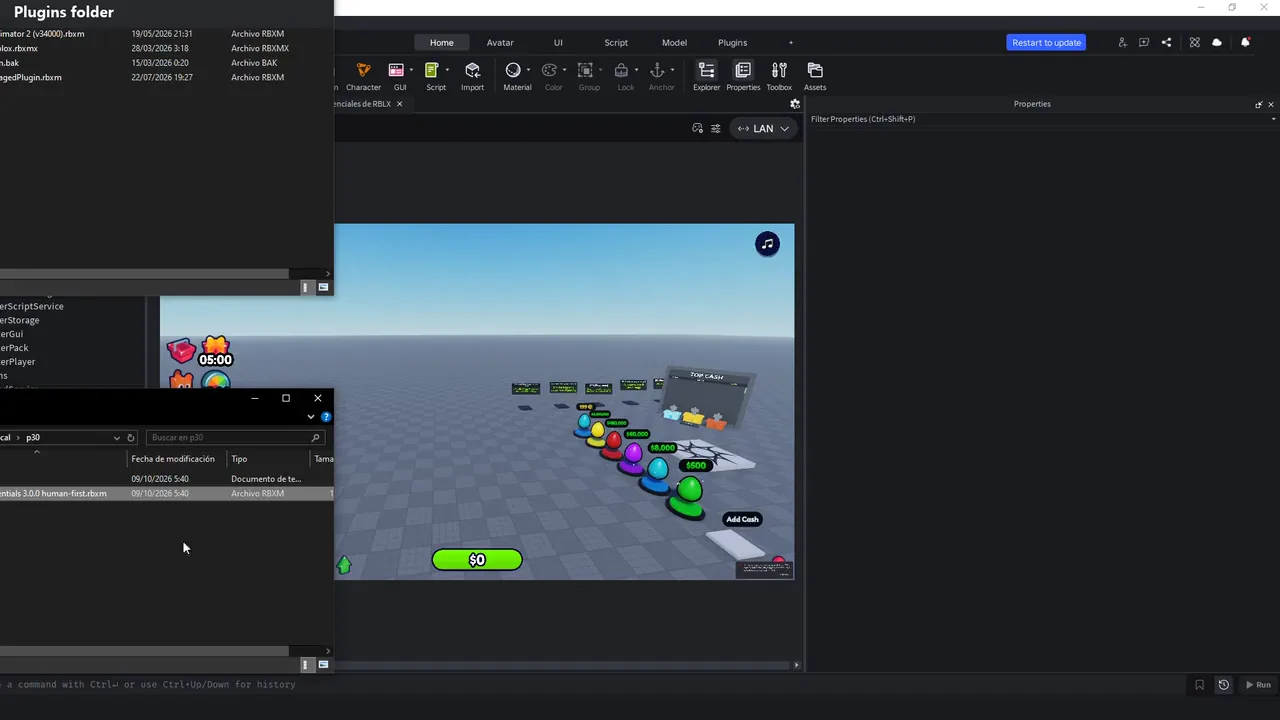Toggle the Properties panel button

[743, 76]
